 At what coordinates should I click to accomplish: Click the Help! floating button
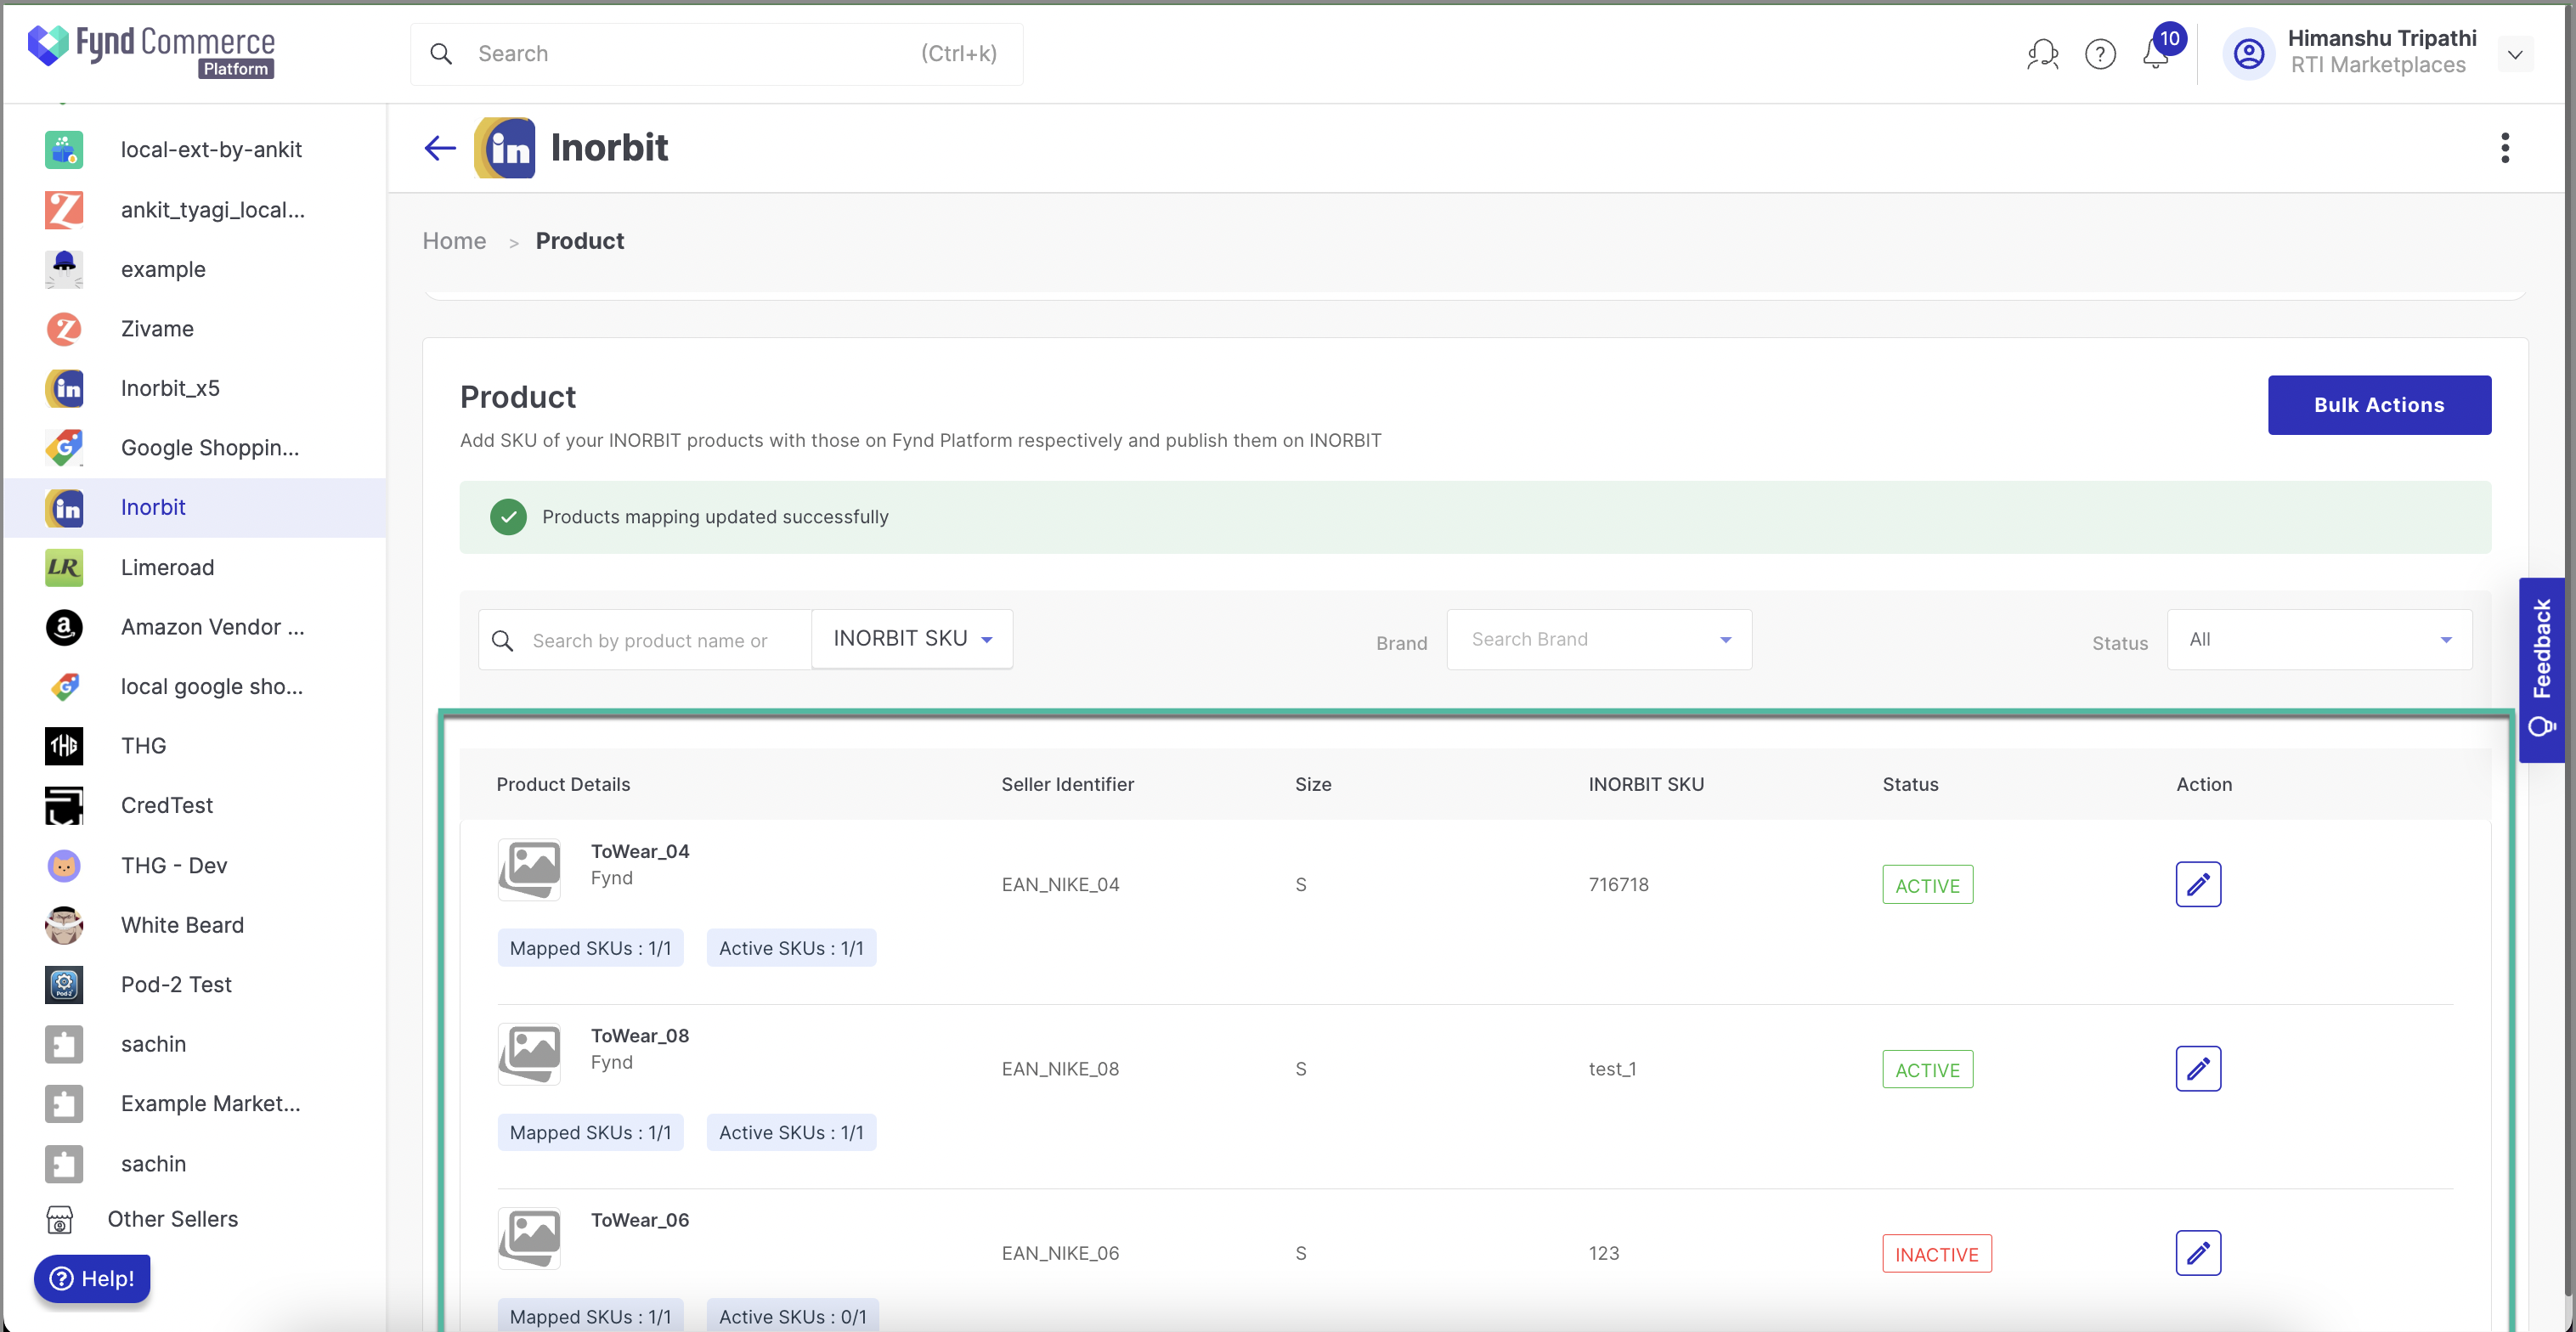click(92, 1278)
